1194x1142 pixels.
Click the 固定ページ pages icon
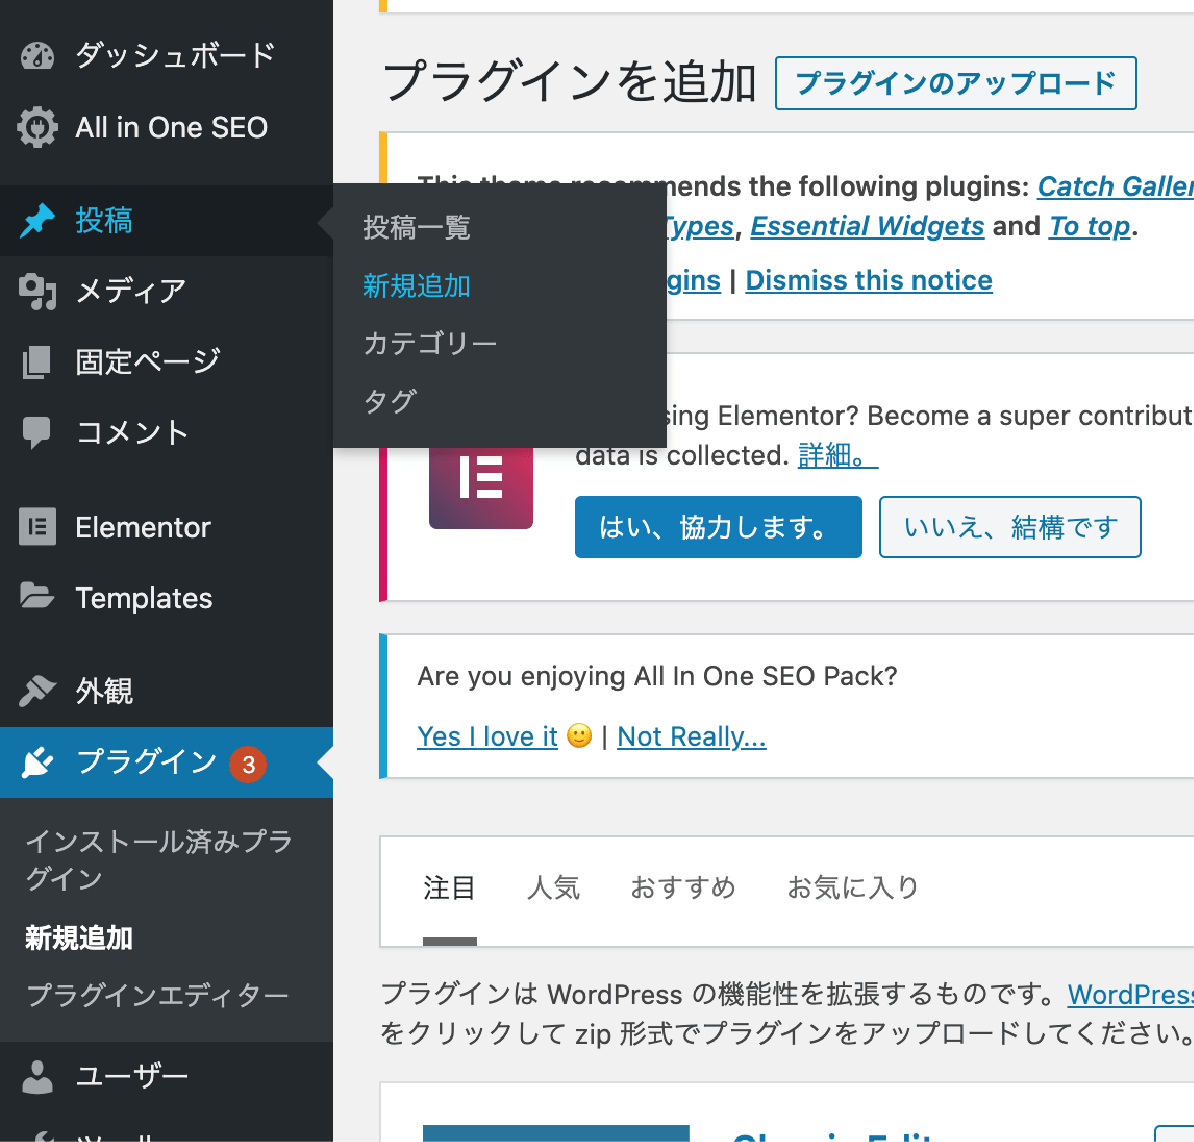(37, 362)
